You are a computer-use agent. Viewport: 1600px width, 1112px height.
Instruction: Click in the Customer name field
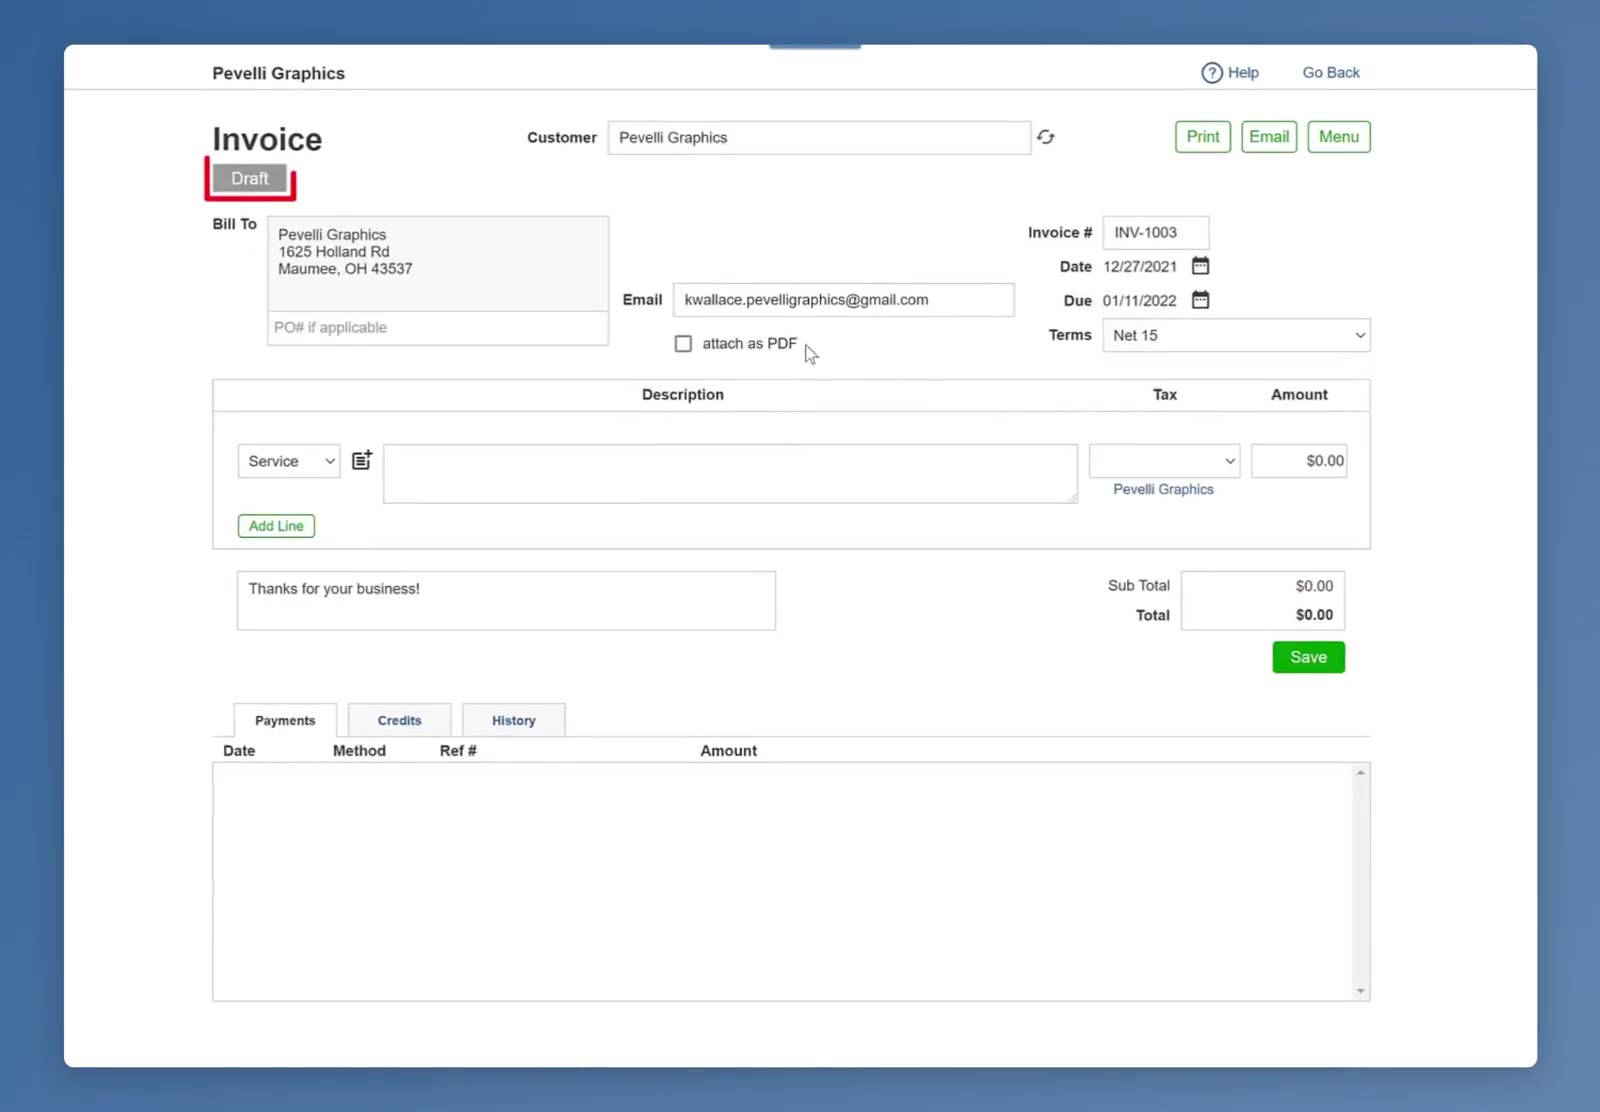pos(819,138)
